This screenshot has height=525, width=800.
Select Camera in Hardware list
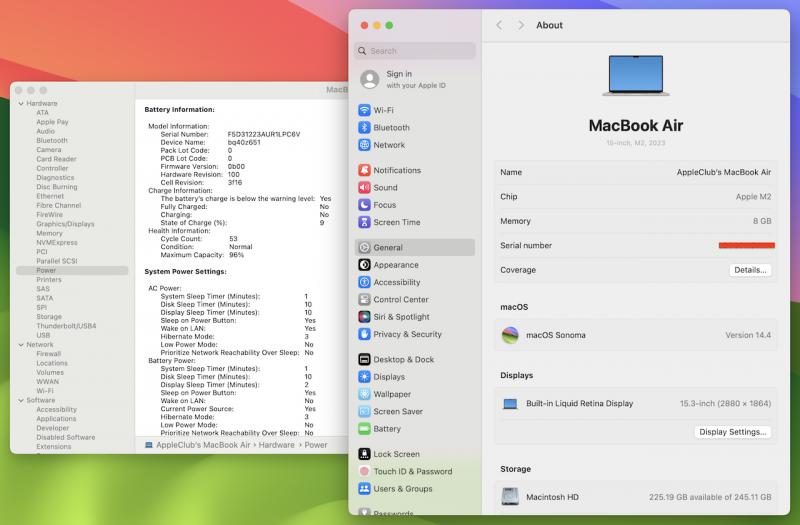[48, 149]
